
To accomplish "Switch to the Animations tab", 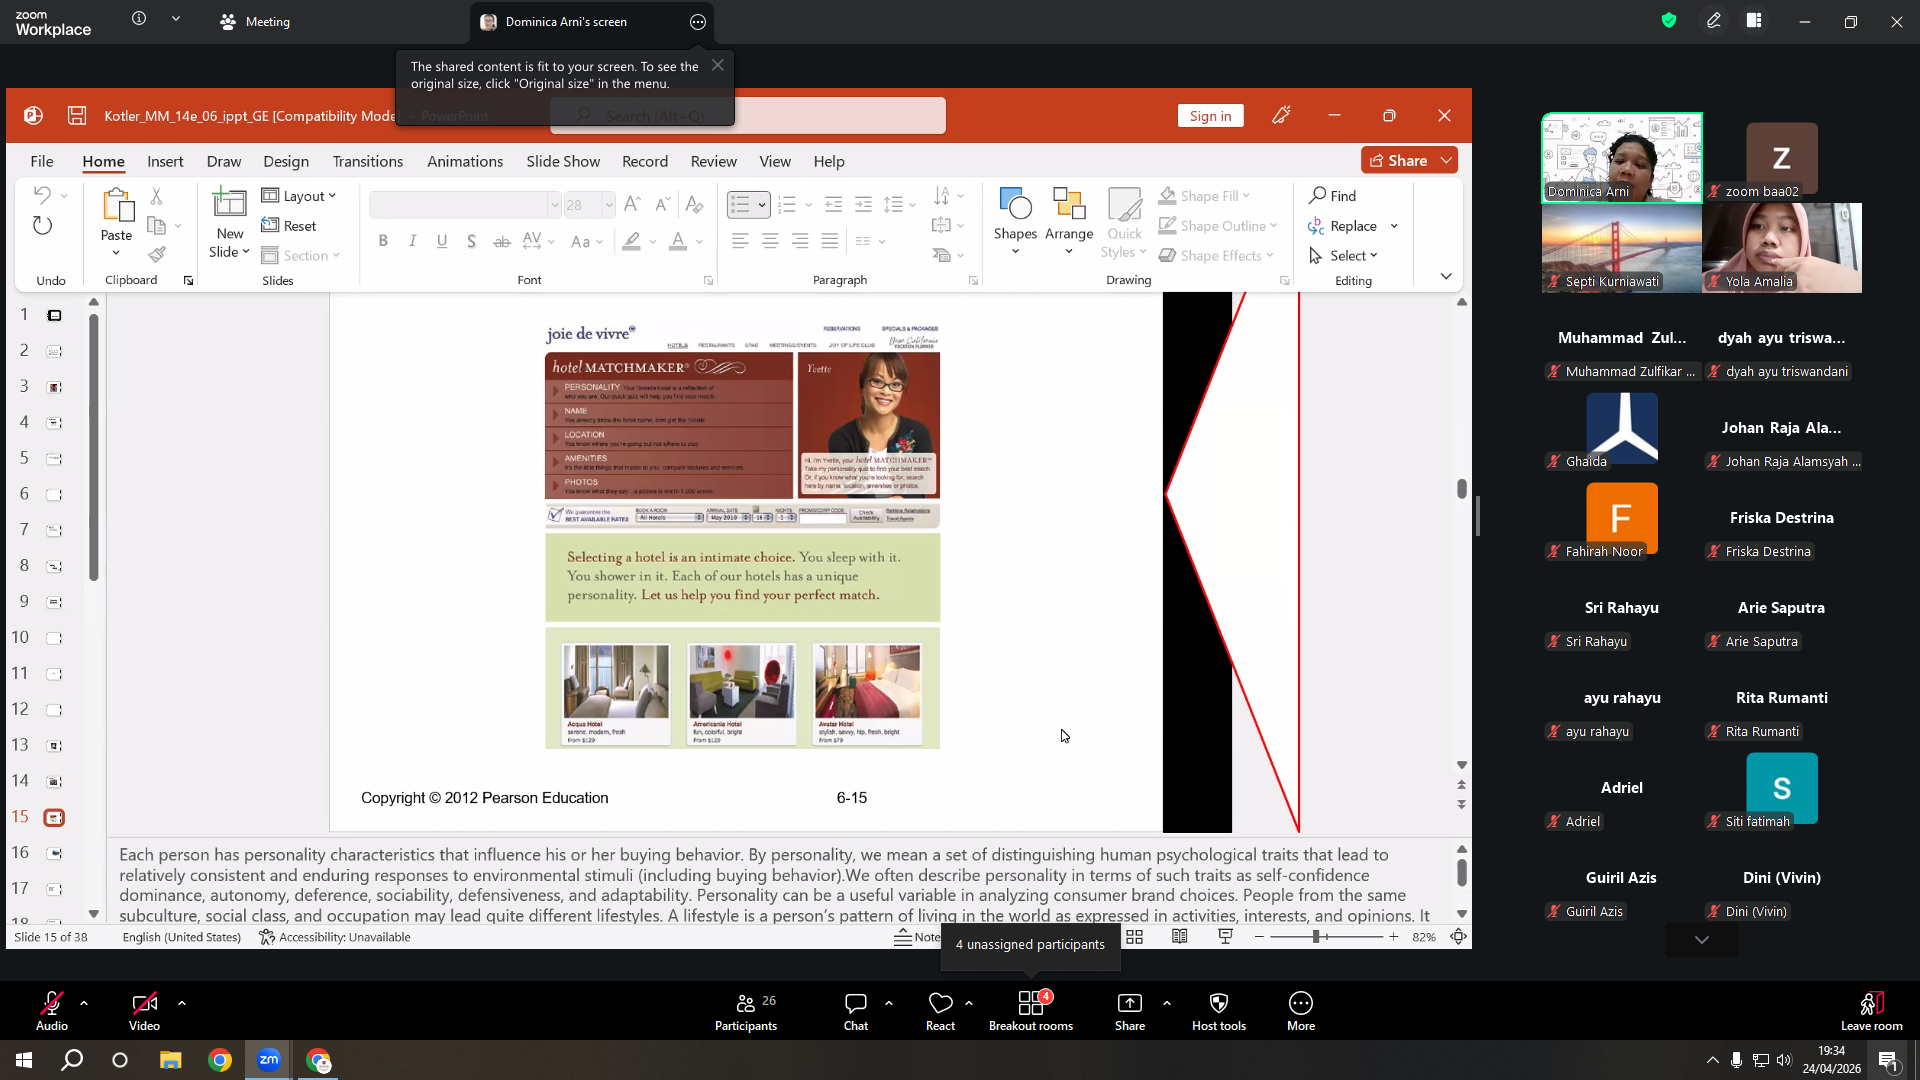I will pyautogui.click(x=465, y=161).
